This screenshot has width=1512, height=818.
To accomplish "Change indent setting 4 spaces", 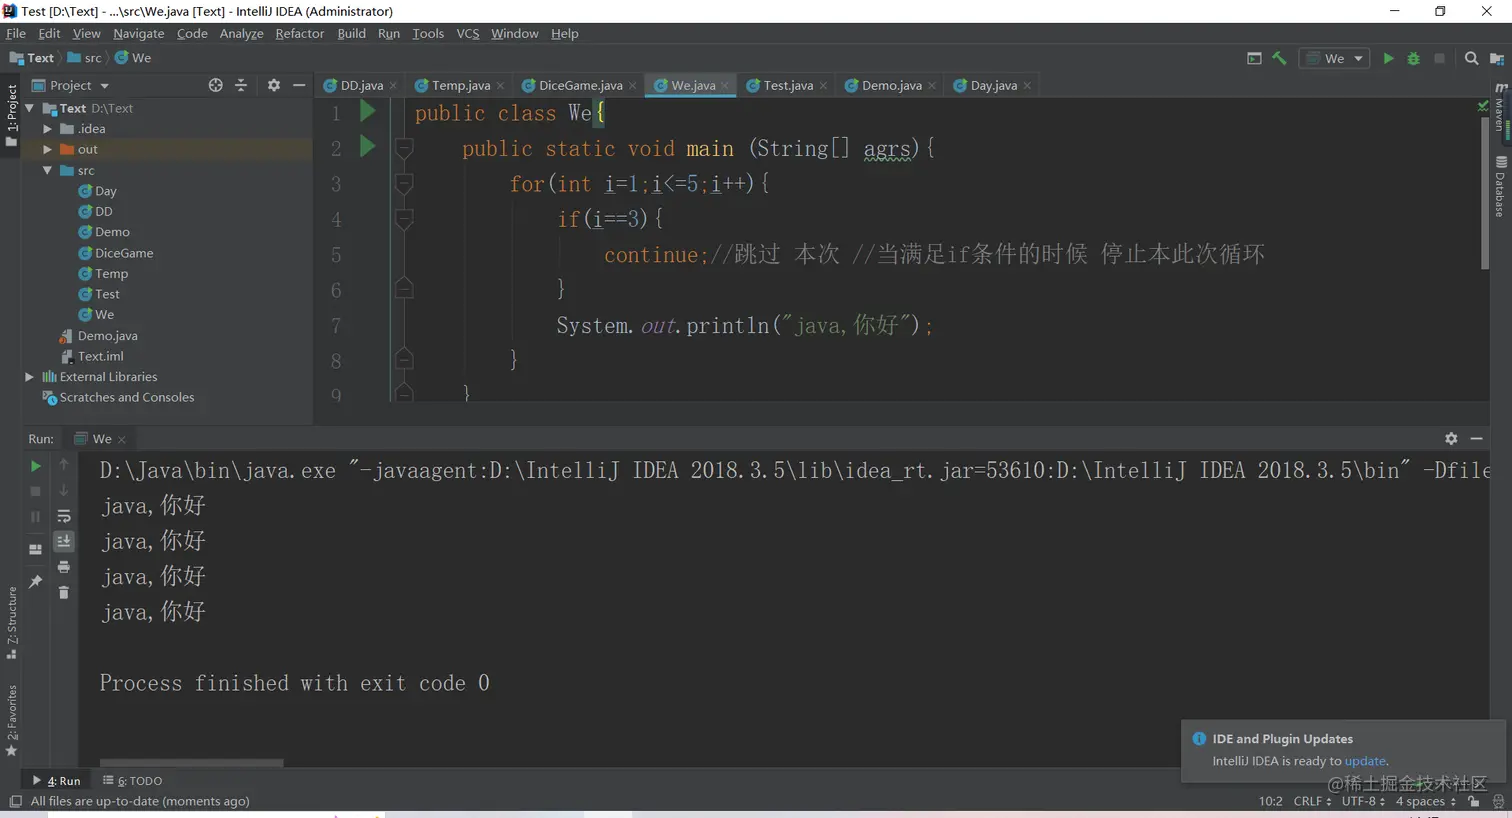I will click(1425, 802).
